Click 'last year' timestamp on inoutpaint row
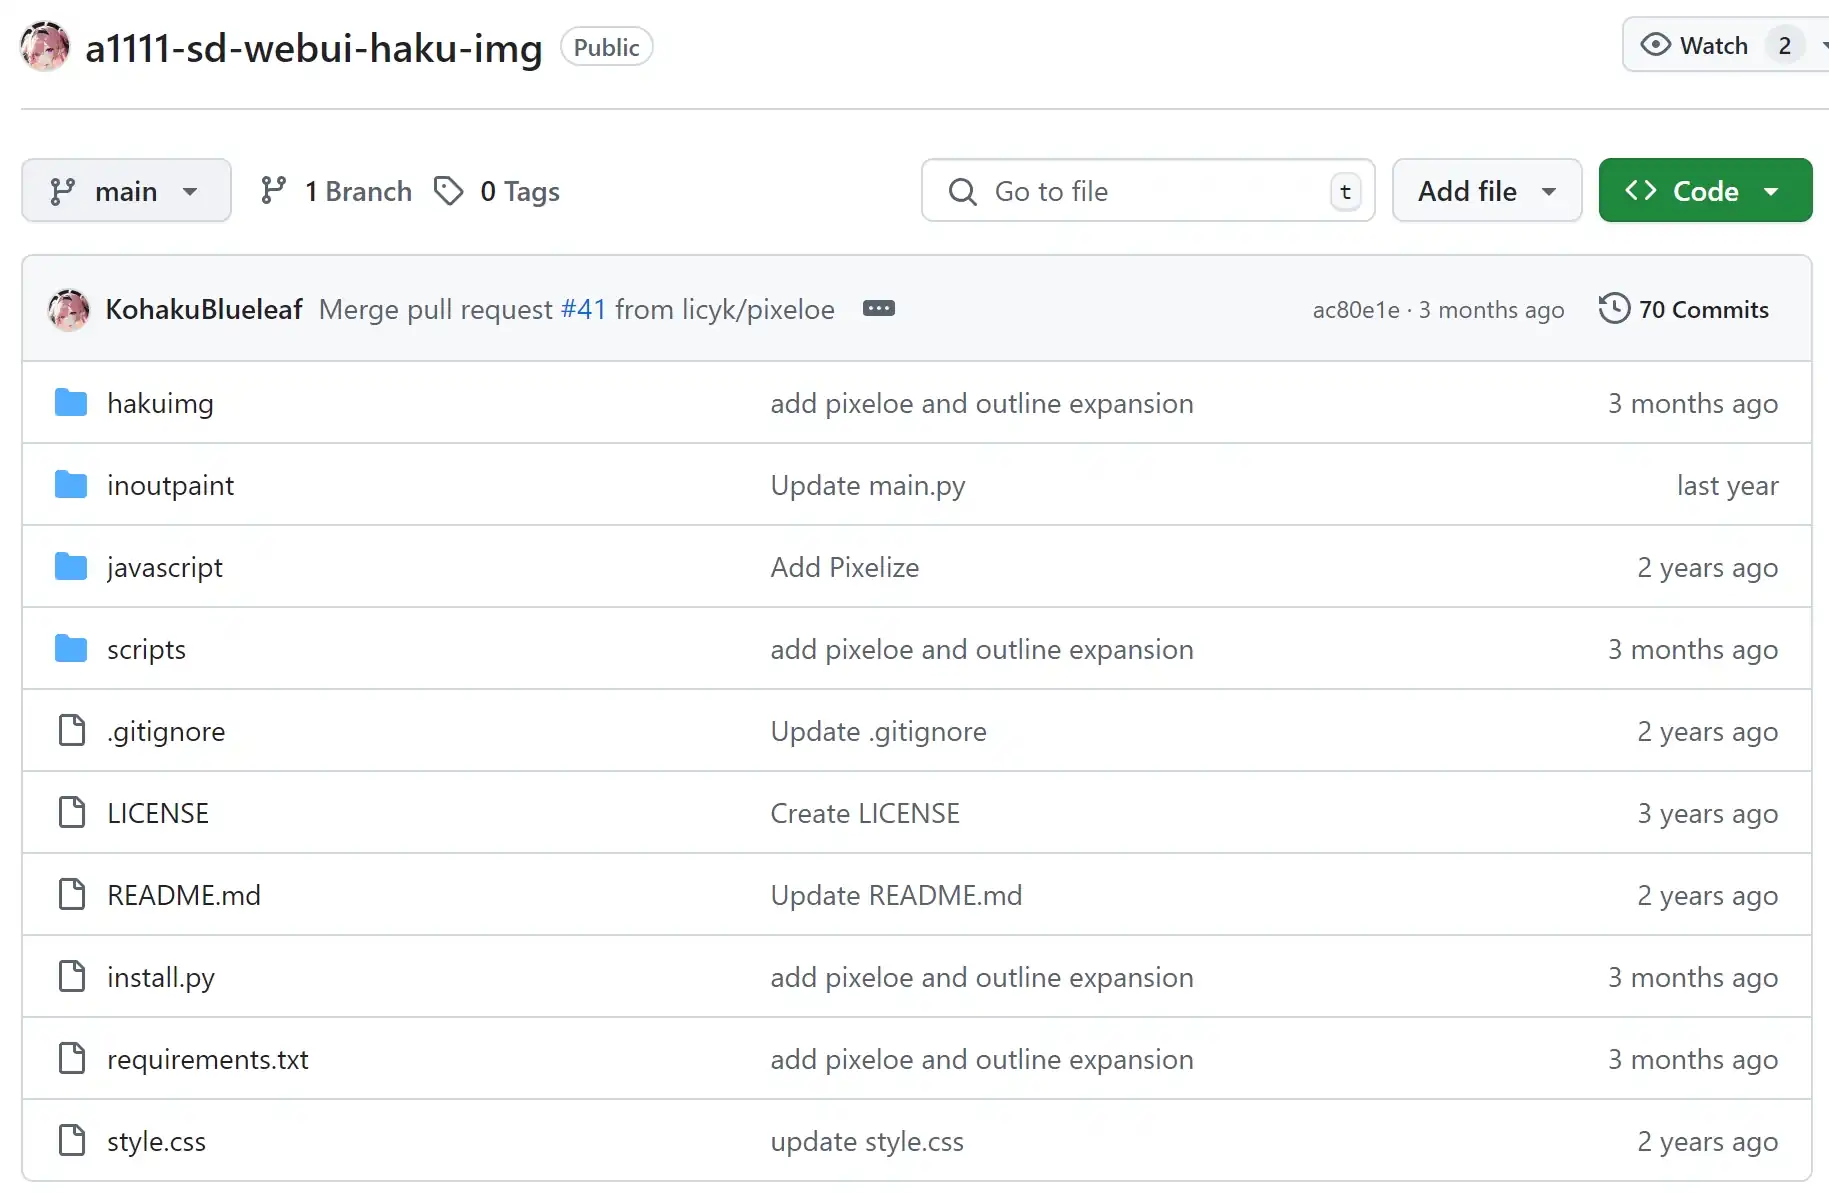Image resolution: width=1829 pixels, height=1193 pixels. (1727, 485)
